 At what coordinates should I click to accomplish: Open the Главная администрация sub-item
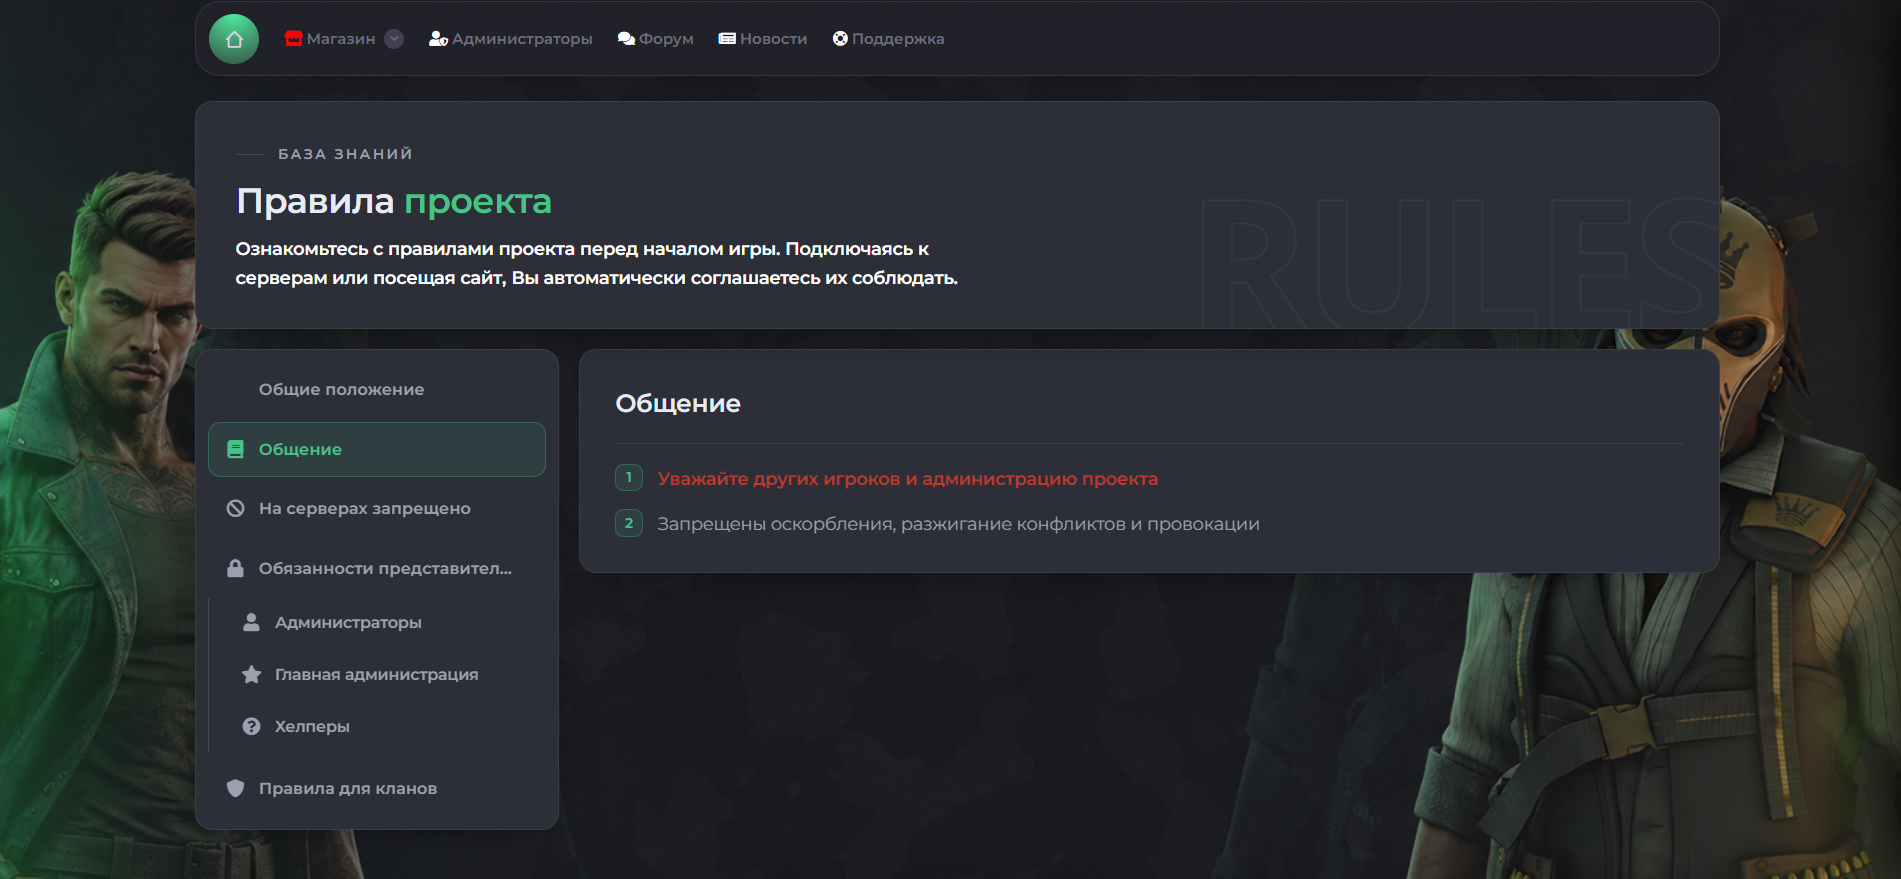(385, 674)
